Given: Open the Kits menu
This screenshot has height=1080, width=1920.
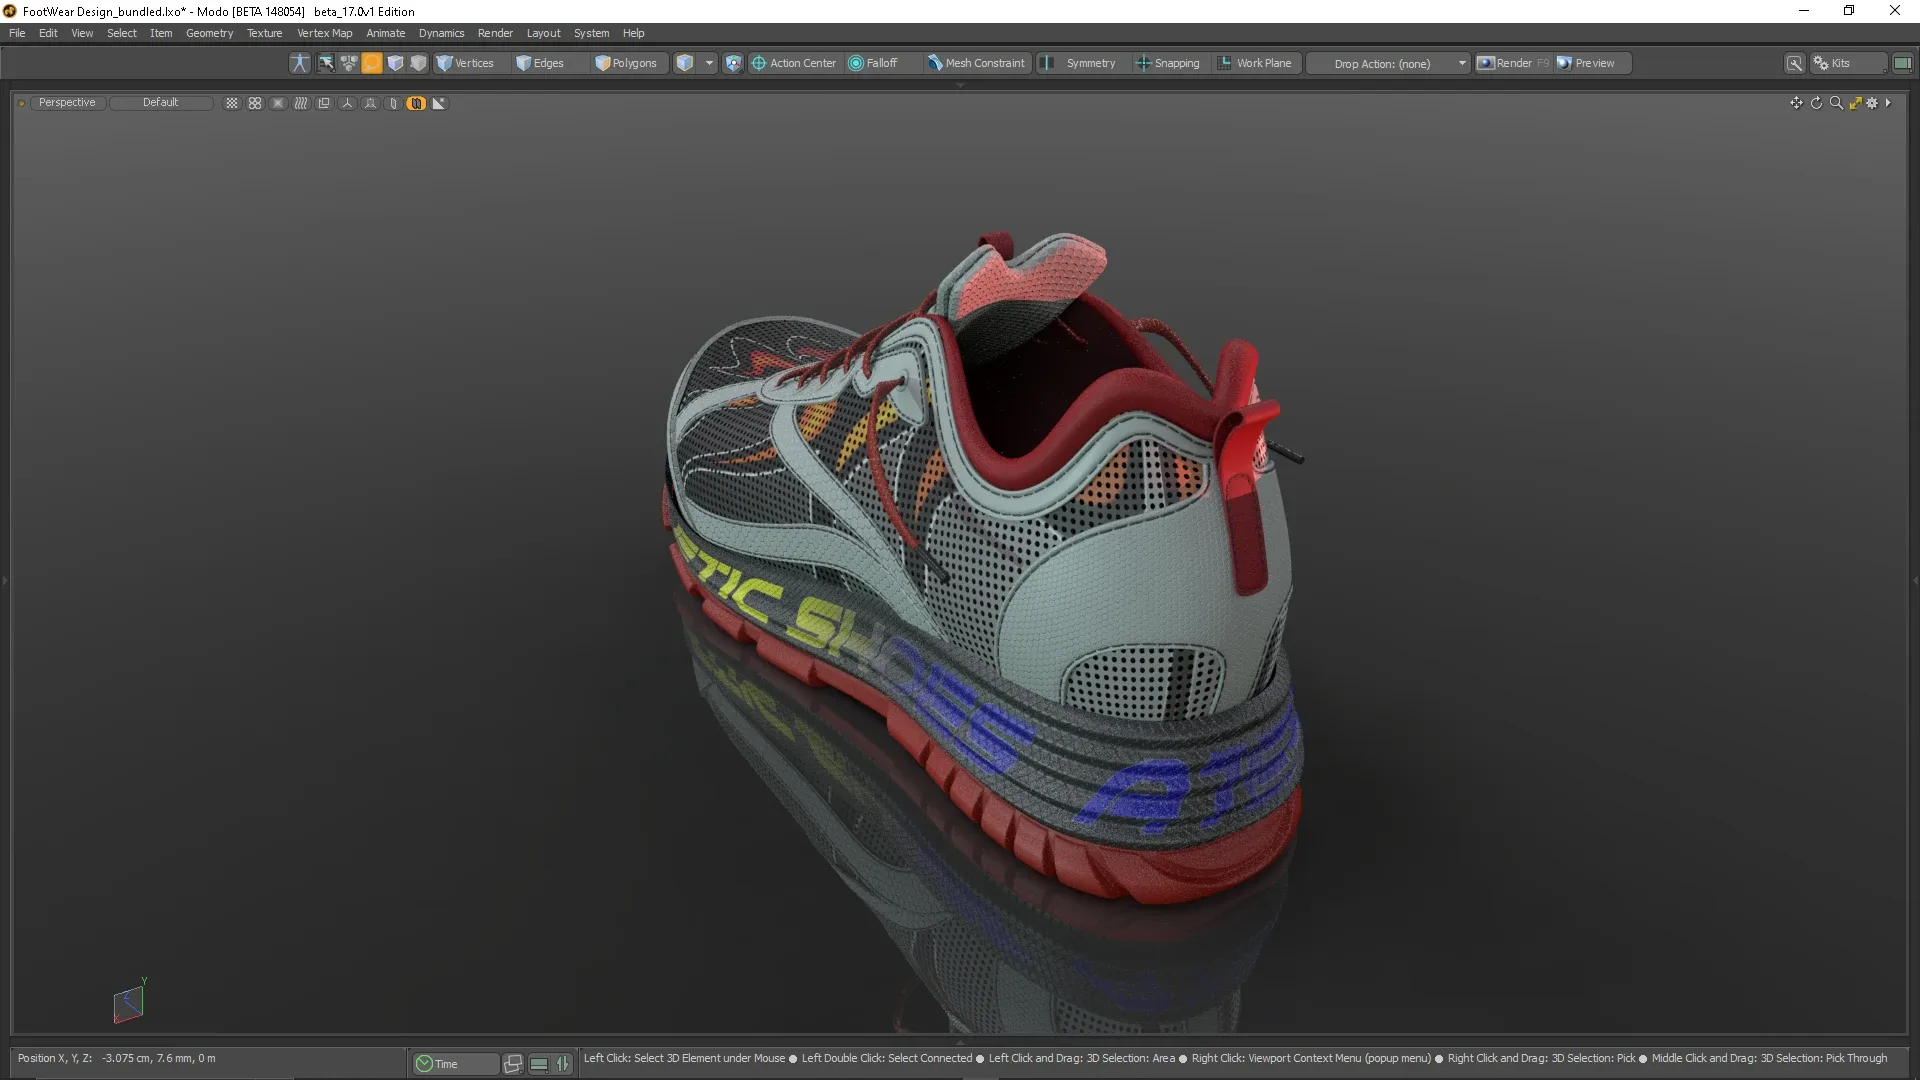Looking at the screenshot, I should click(x=1848, y=63).
